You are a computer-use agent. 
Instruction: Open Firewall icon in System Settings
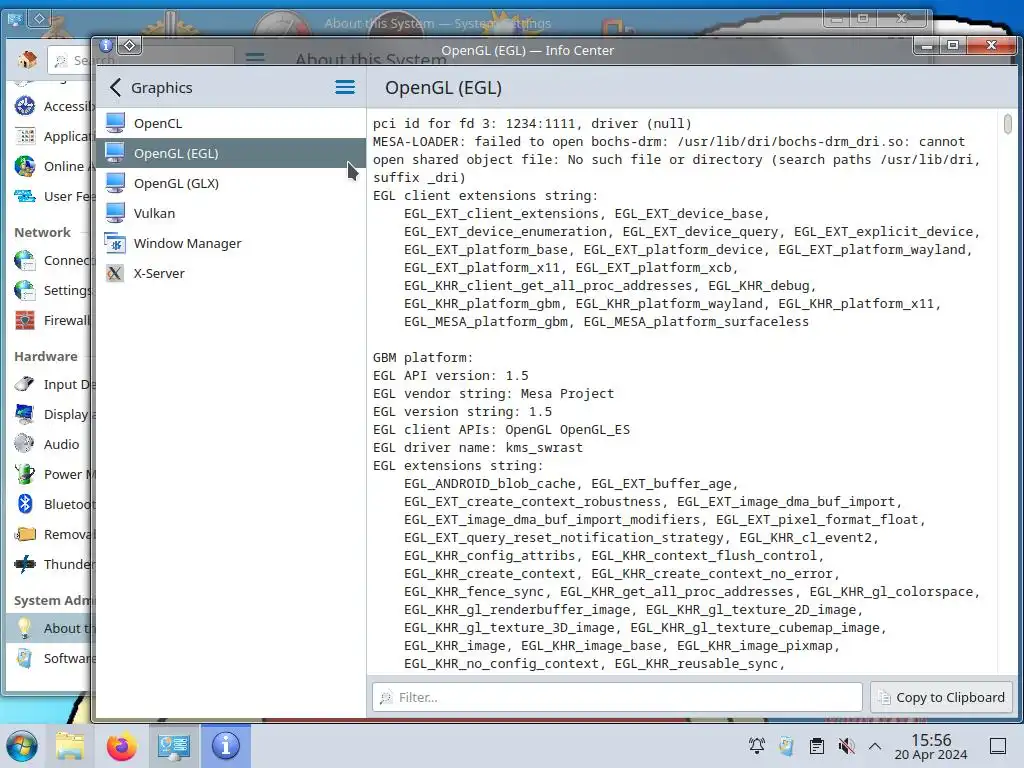pos(25,320)
